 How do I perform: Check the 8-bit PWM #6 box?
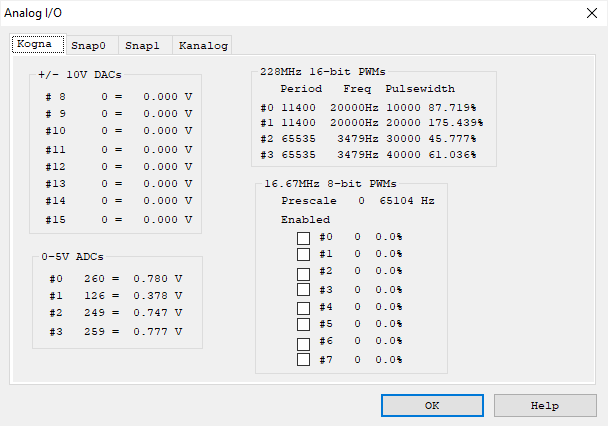point(304,343)
